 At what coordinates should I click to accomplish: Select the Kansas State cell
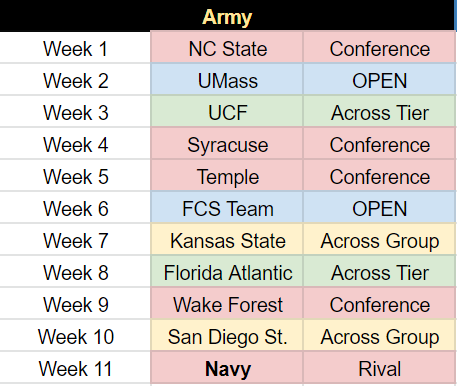coord(227,239)
